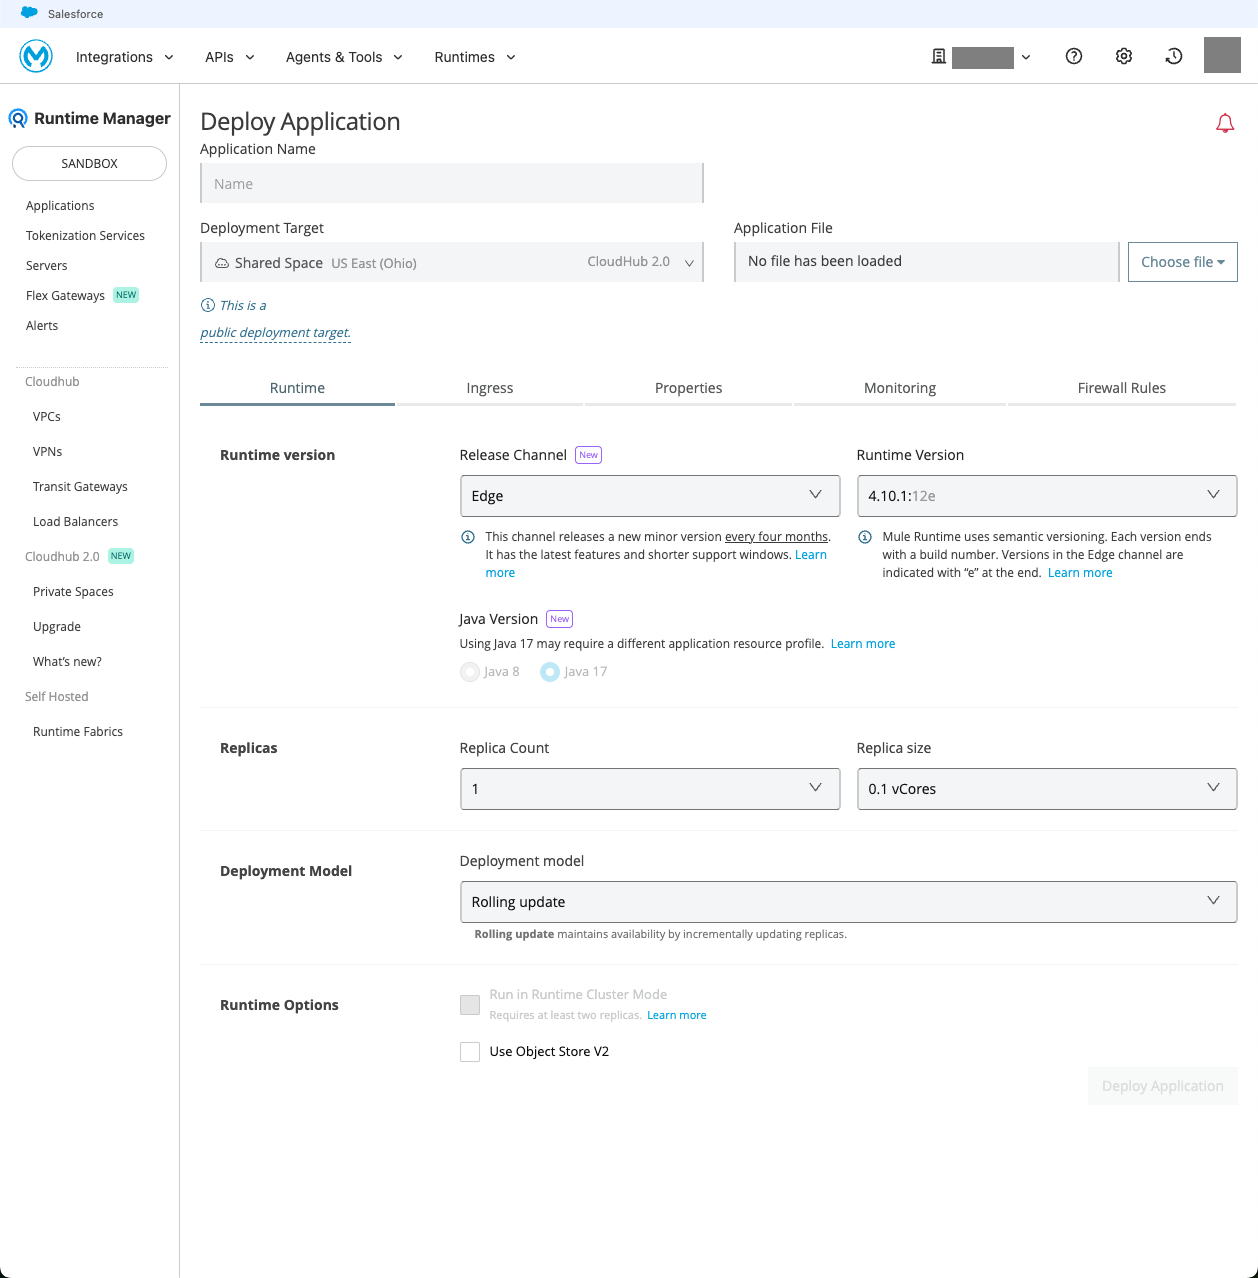
Task: Click the organization building icon
Action: 938,57
